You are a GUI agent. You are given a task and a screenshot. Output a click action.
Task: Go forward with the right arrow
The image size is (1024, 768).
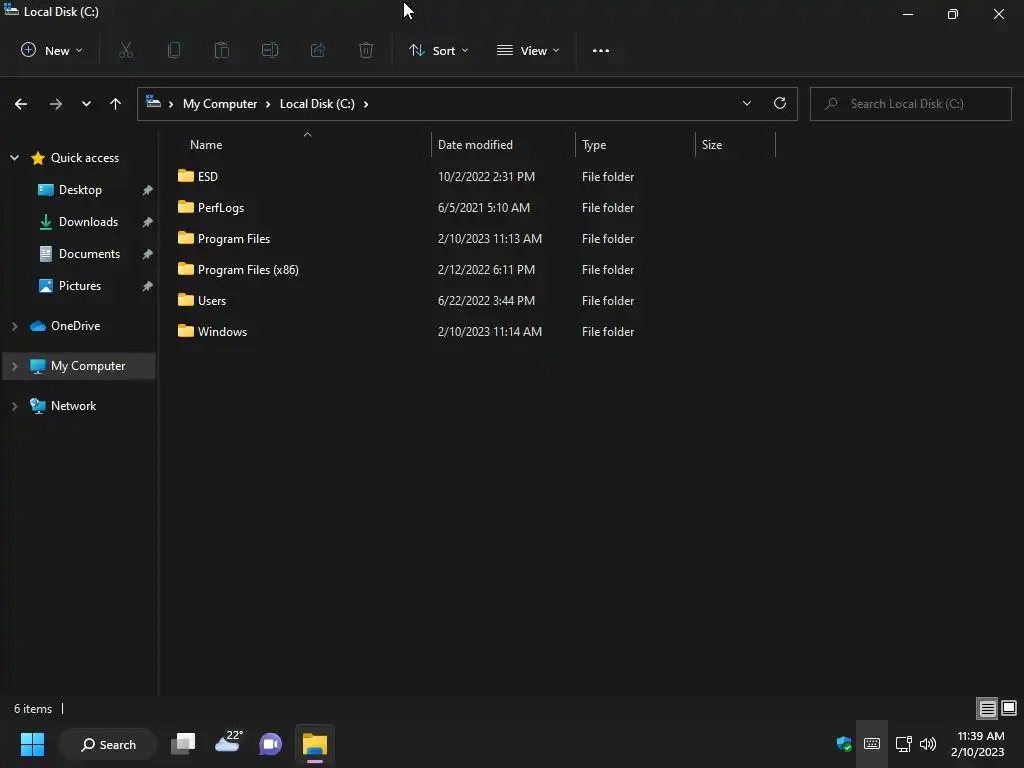tap(56, 104)
